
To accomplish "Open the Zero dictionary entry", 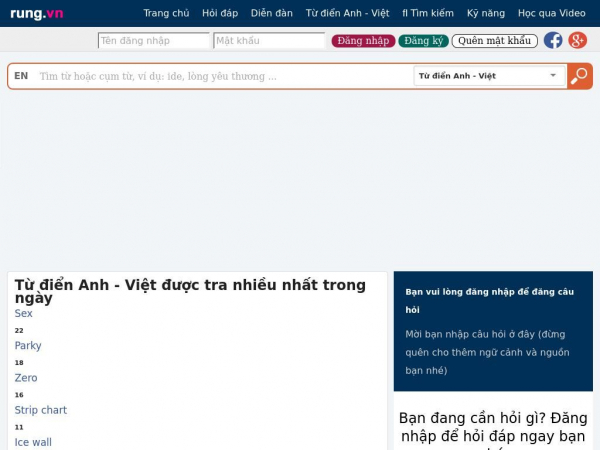I will point(26,378).
